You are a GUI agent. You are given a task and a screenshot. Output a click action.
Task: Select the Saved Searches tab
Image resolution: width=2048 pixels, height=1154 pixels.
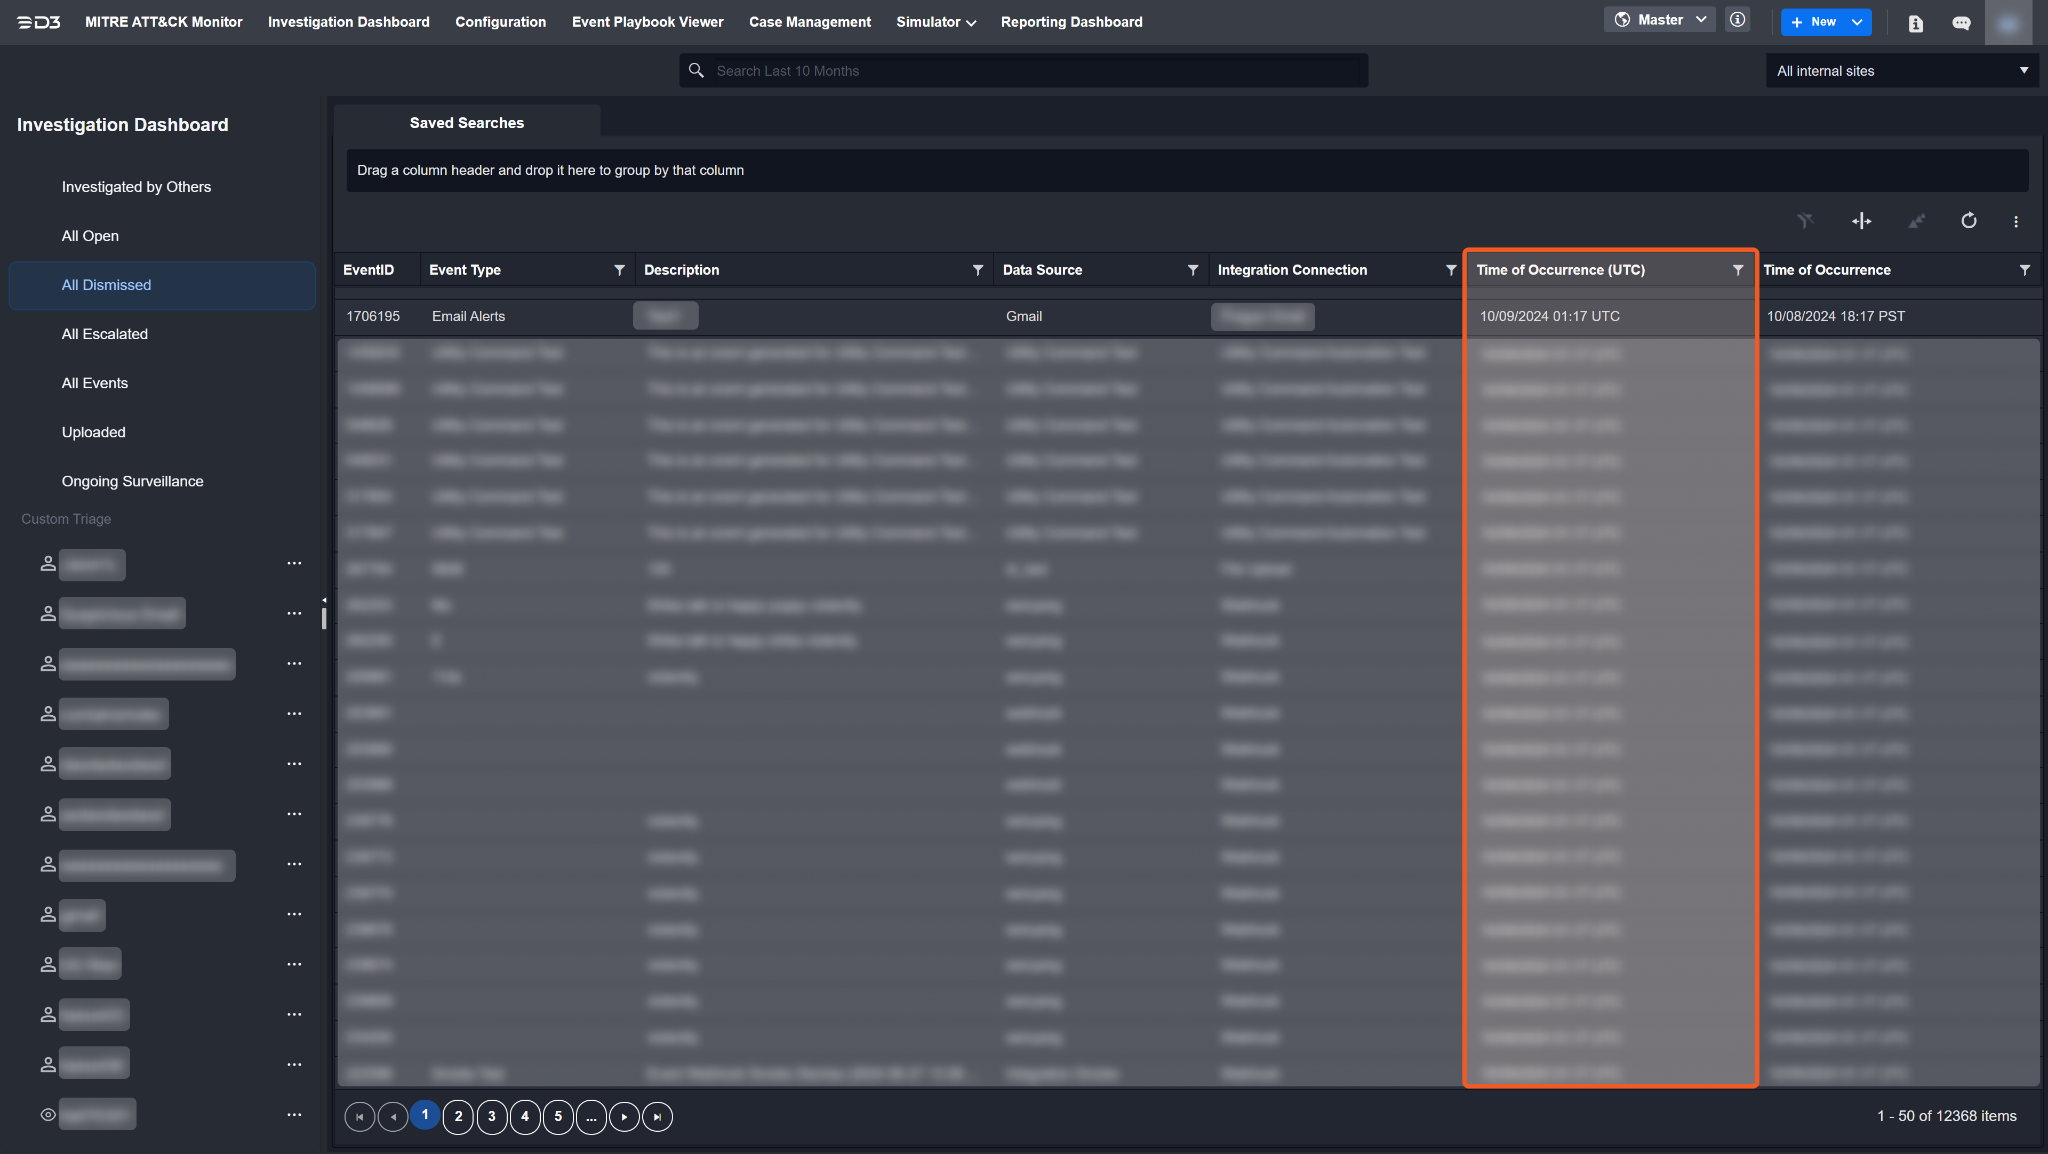pyautogui.click(x=466, y=123)
